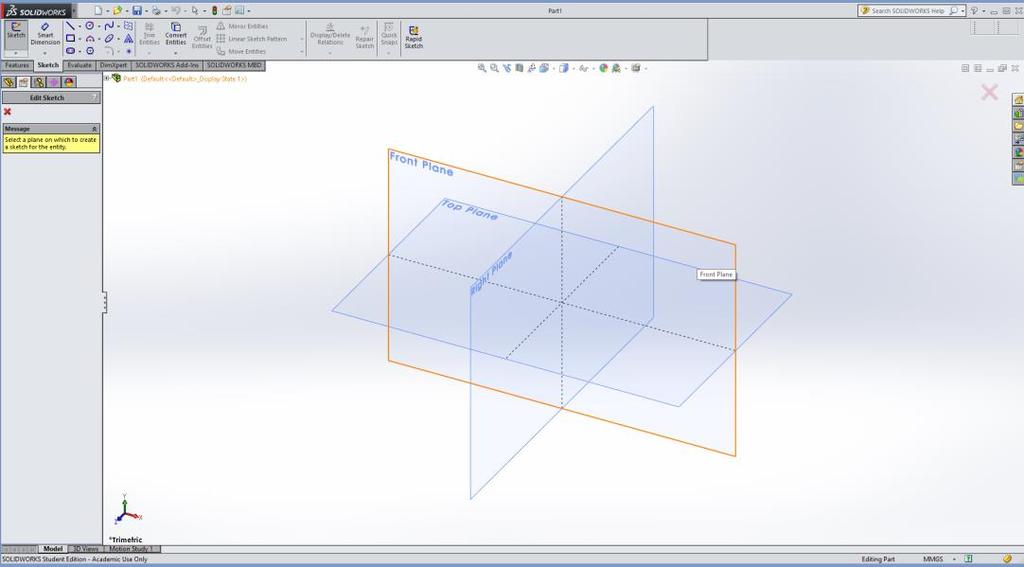Open the SOLIDWORKS MBD tab
Image resolution: width=1024 pixels, height=567 pixels.
pyautogui.click(x=234, y=65)
